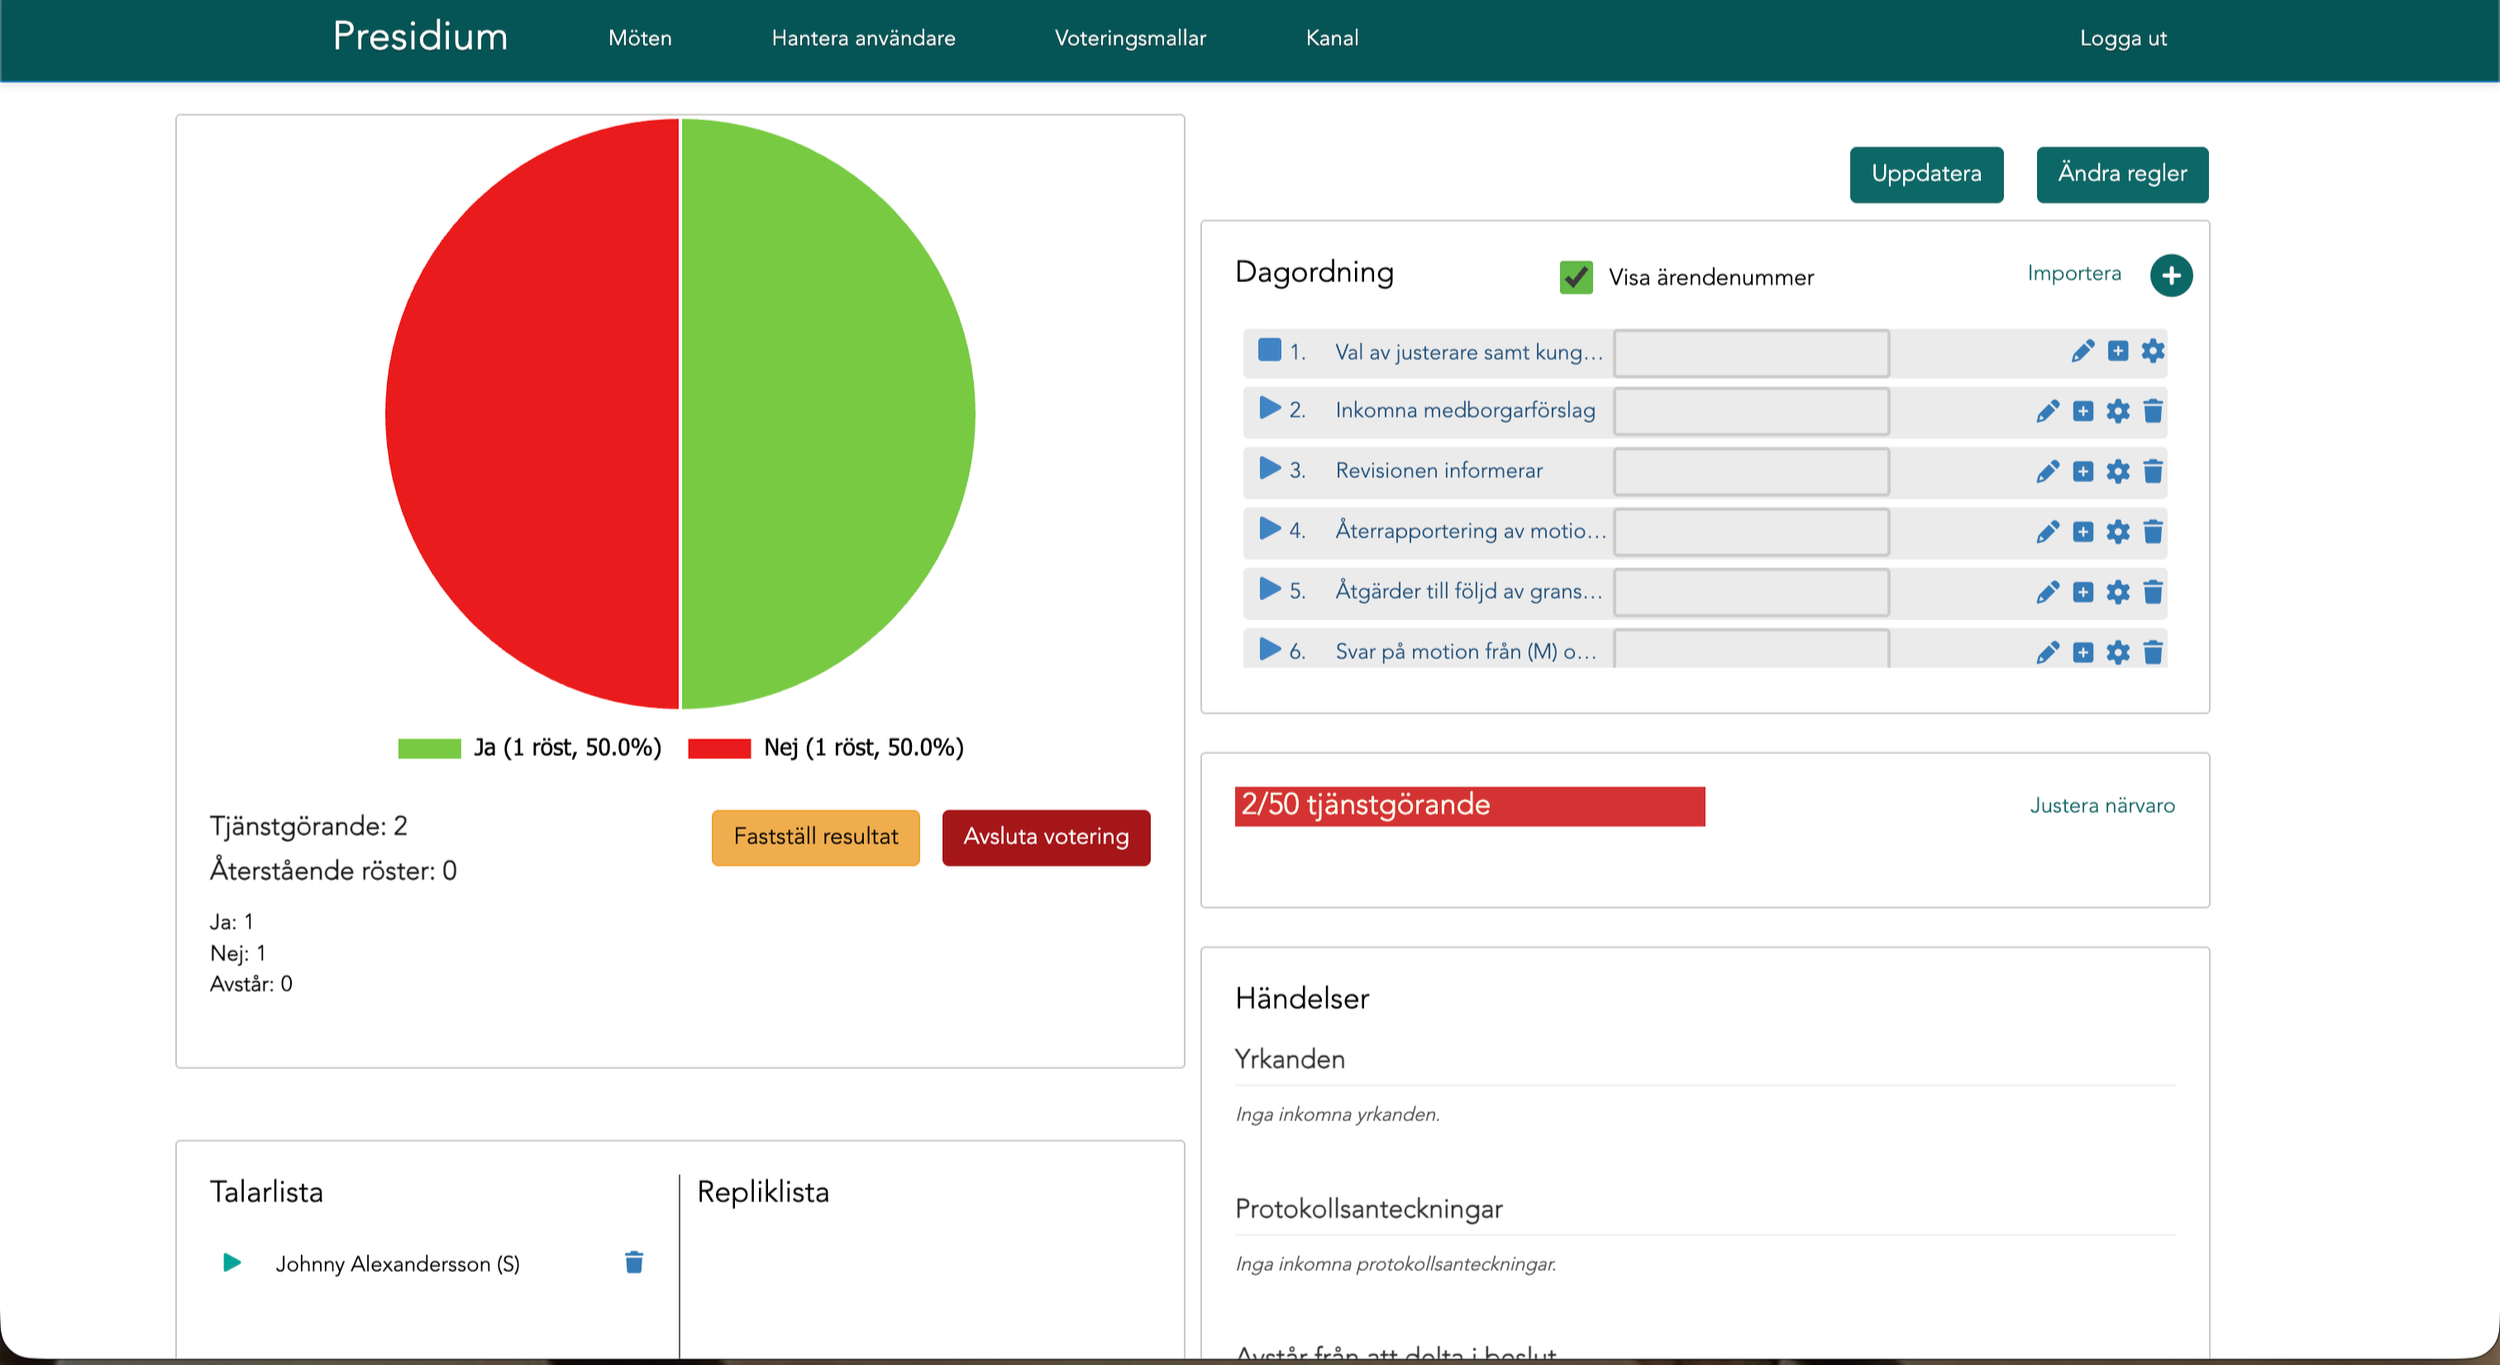Screen dimensions: 2500x1365
Task: Start Johnny Alexandersson's speaking time with play toggle
Action: coord(231,1263)
